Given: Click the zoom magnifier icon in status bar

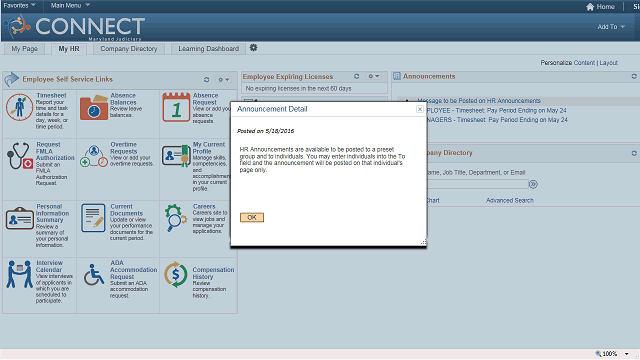Looking at the screenshot, I should (598, 353).
